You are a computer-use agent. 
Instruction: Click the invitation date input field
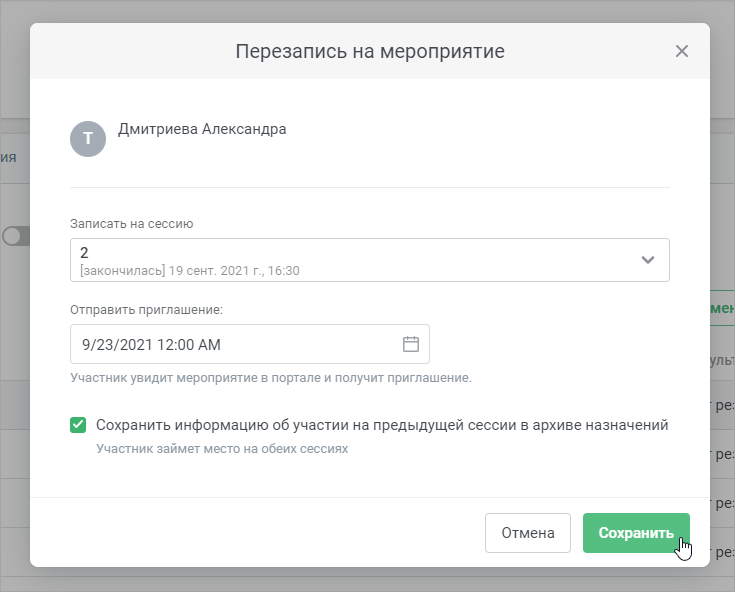249,344
